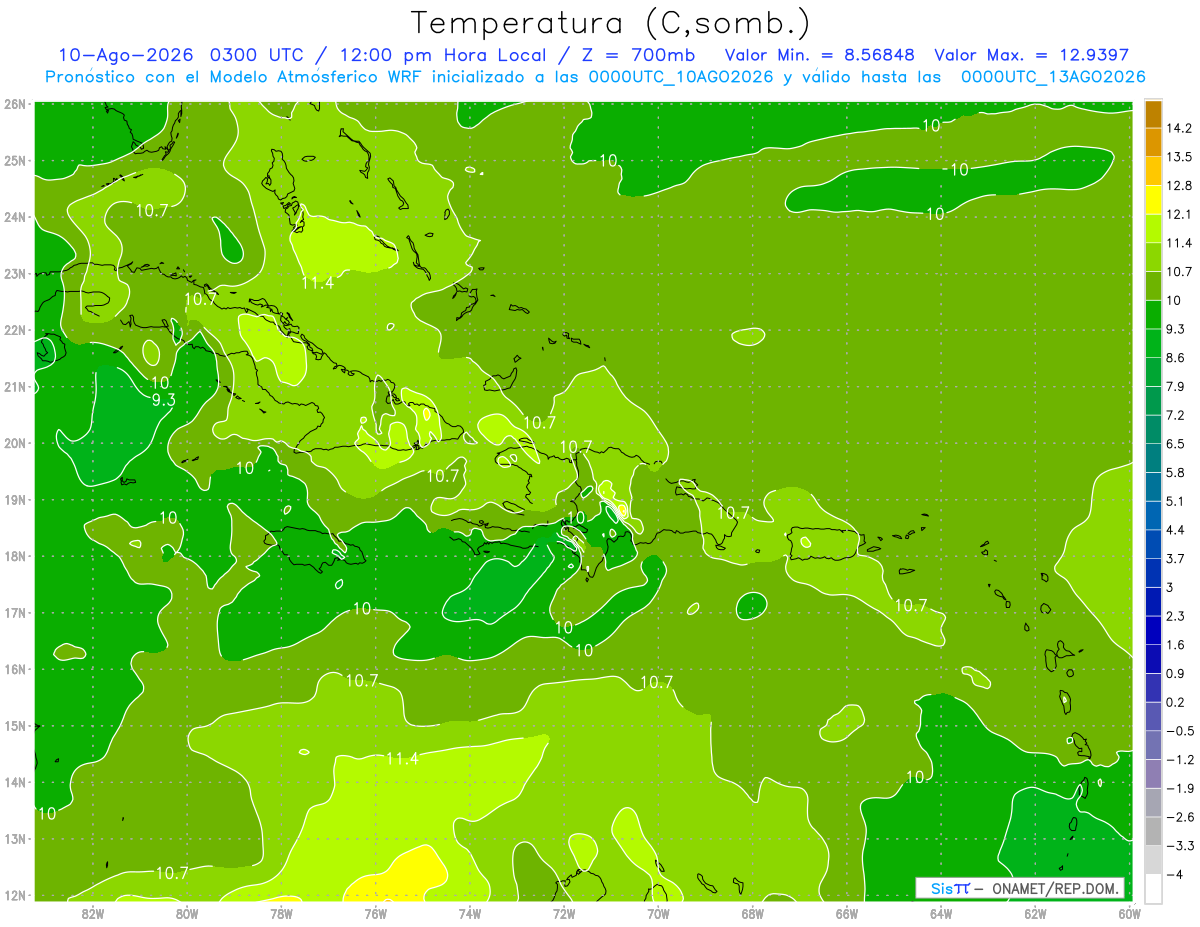Image resolution: width=1200 pixels, height=927 pixels.
Task: Click the '9.3' contour label on the map
Action: pos(163,400)
